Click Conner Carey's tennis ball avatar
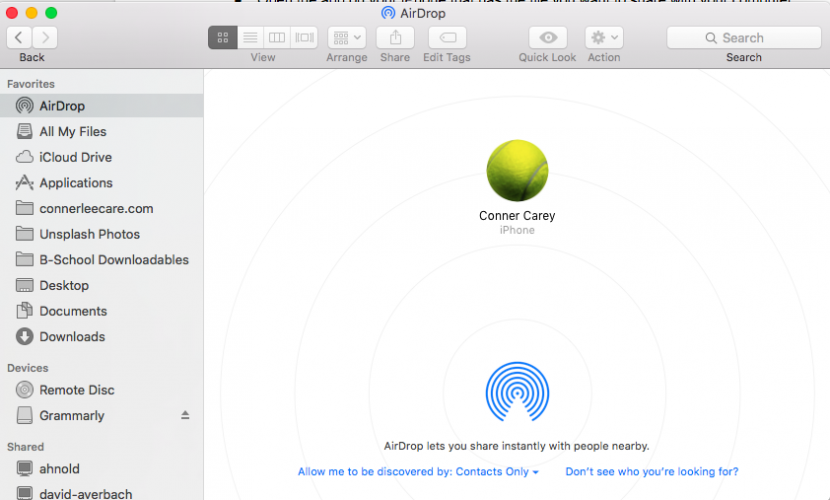The height and width of the screenshot is (500, 830). point(517,170)
